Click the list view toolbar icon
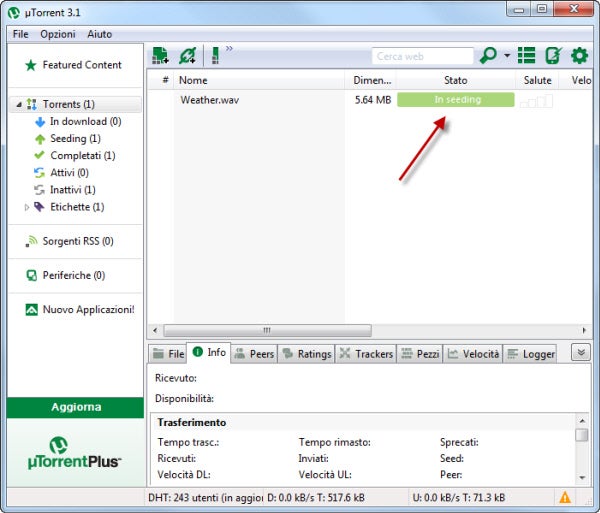The height and width of the screenshot is (513, 600). point(526,56)
